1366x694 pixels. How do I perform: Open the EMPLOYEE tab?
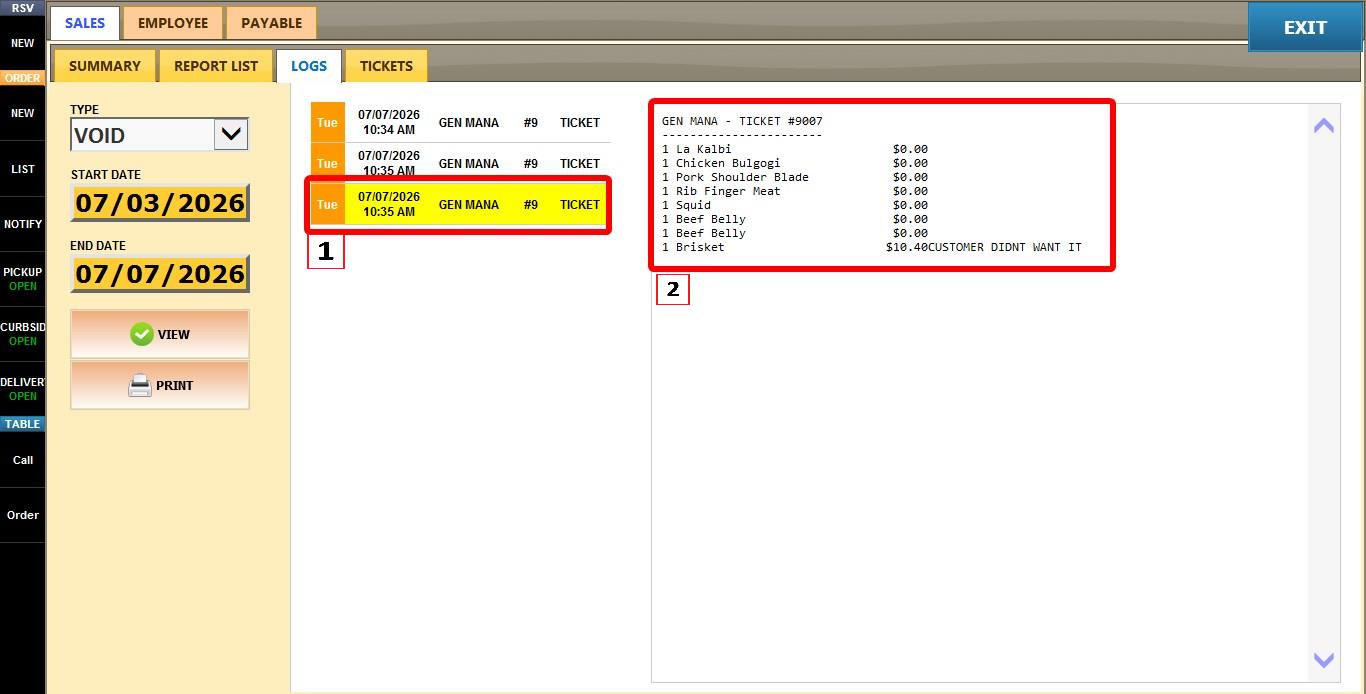[173, 23]
